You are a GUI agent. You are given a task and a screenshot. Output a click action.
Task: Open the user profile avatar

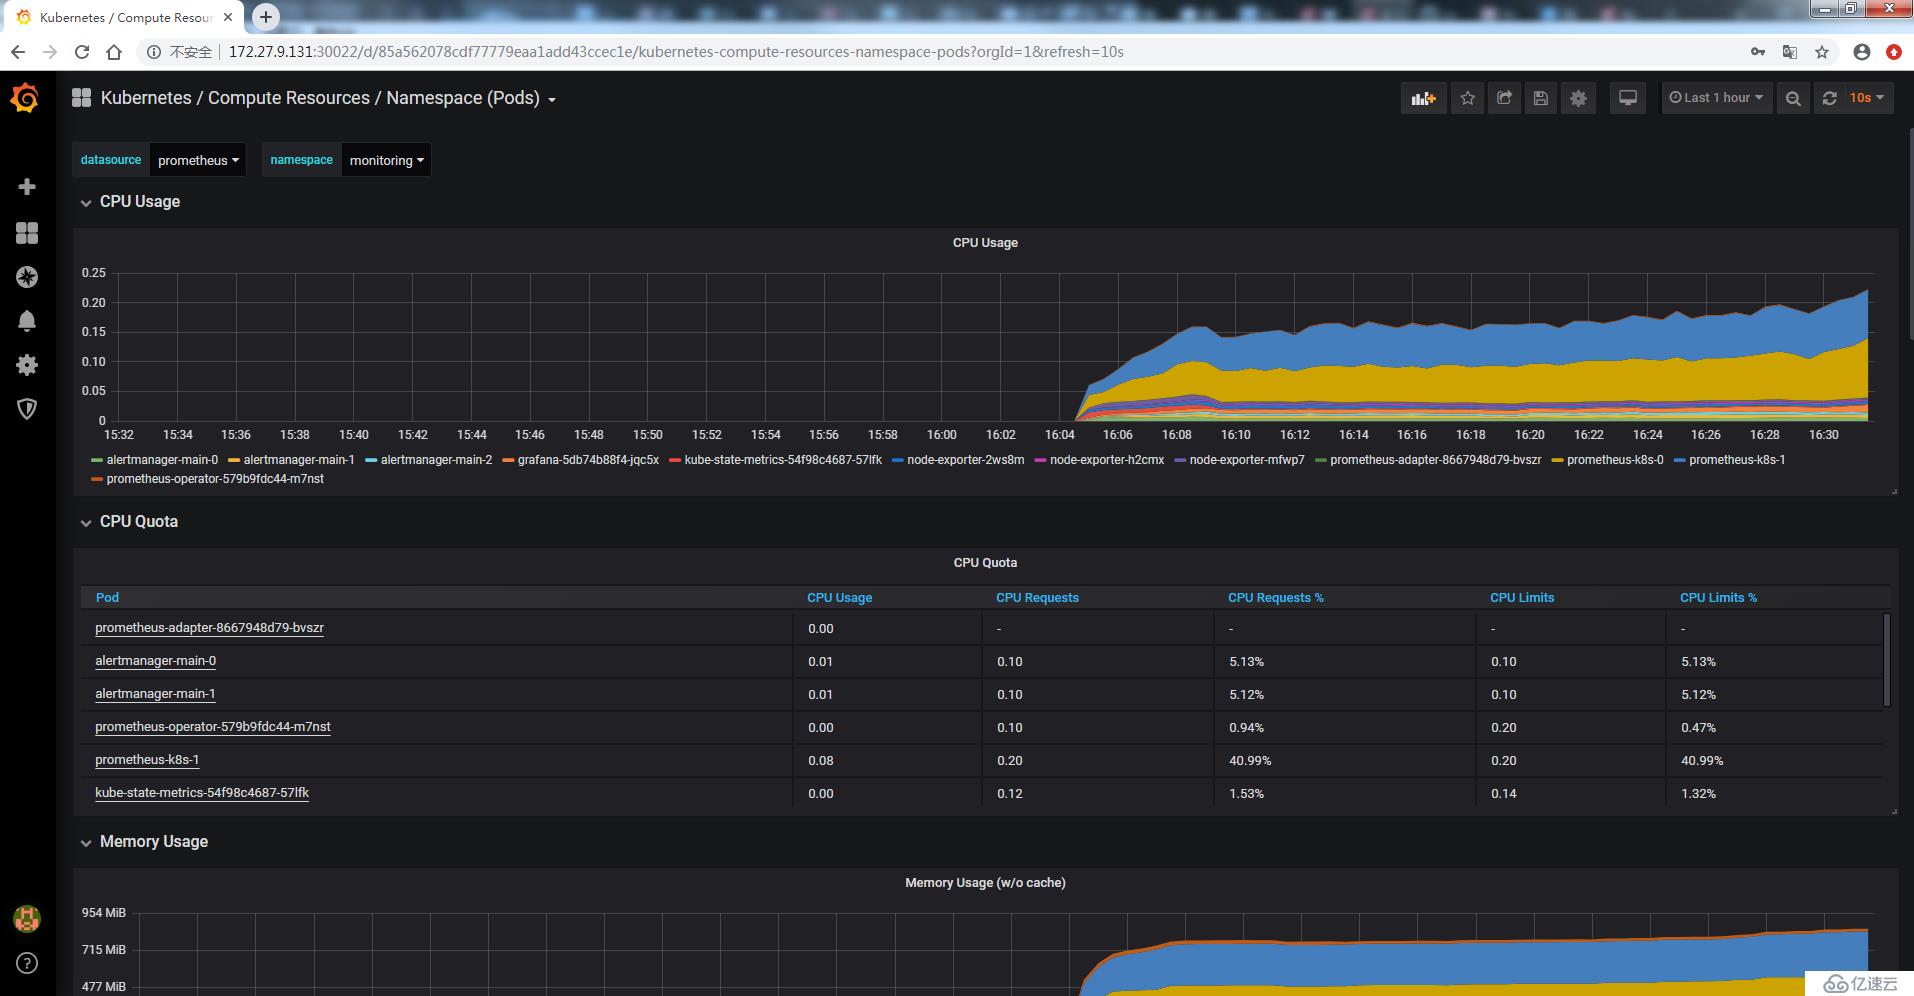tap(27, 918)
